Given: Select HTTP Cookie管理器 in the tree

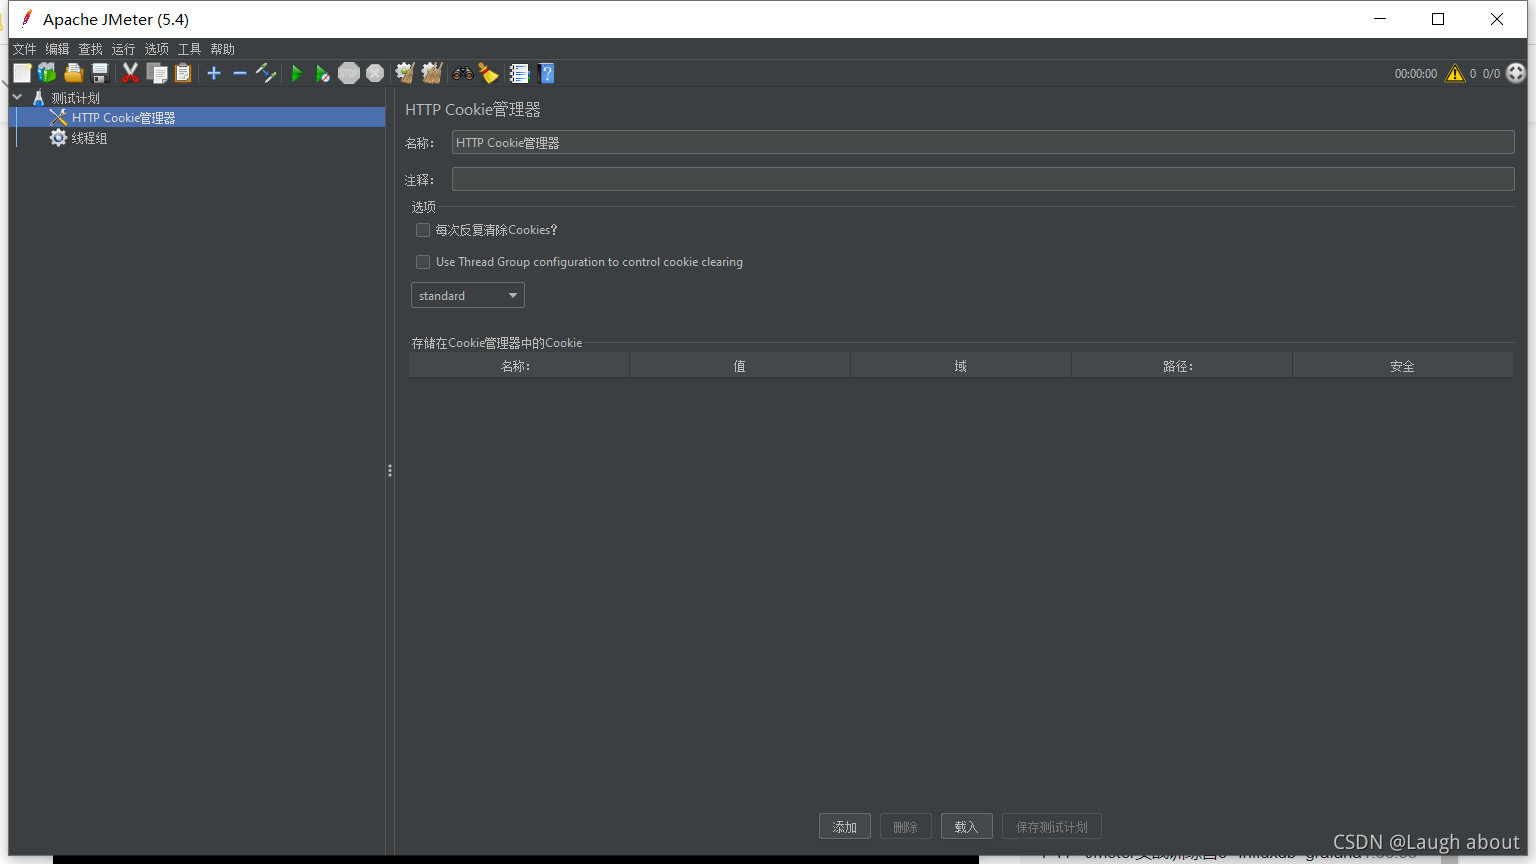Looking at the screenshot, I should pyautogui.click(x=123, y=118).
